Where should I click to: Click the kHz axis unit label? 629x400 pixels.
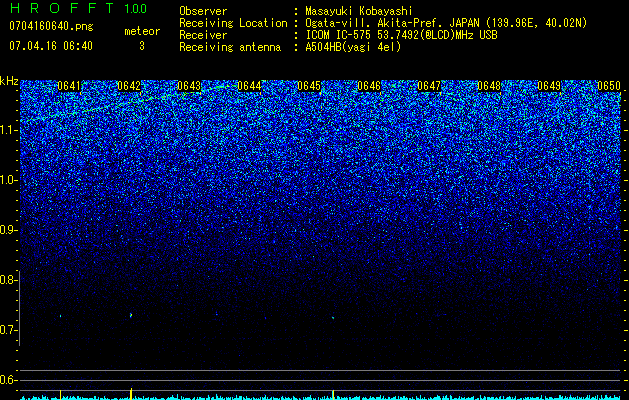pyautogui.click(x=9, y=81)
